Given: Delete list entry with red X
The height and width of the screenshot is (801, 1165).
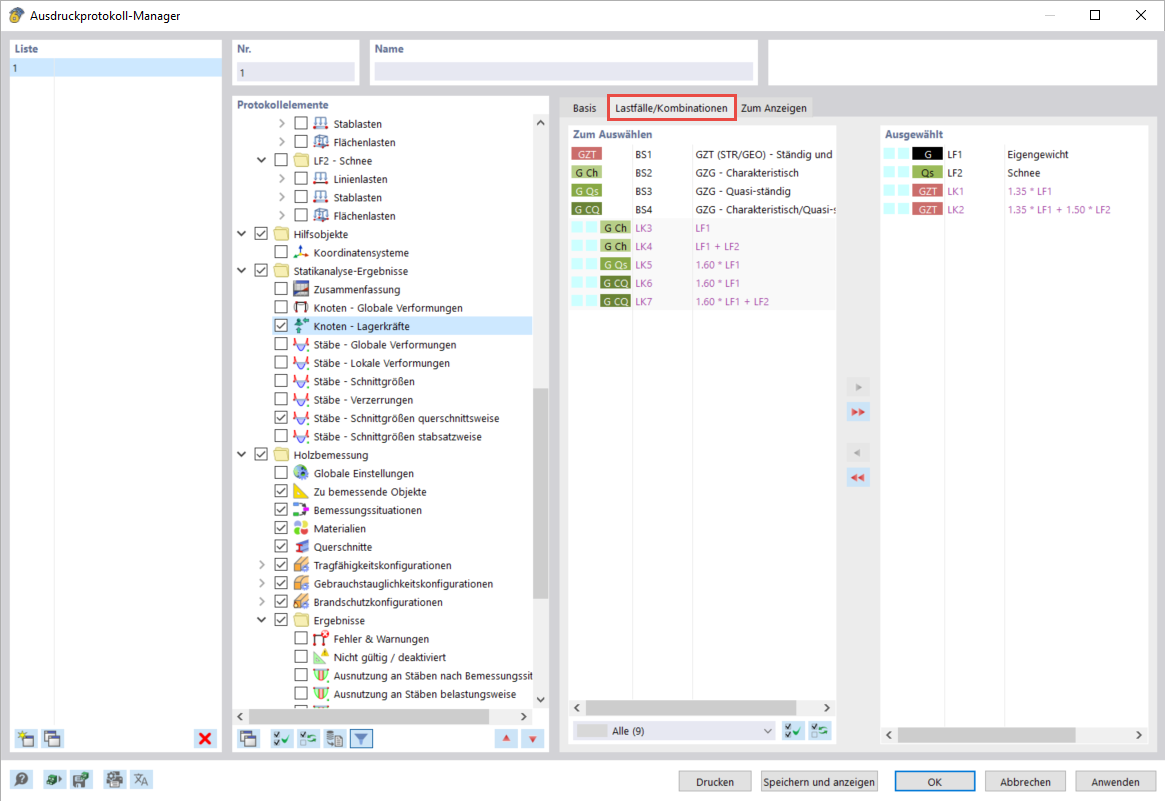Looking at the screenshot, I should (205, 739).
